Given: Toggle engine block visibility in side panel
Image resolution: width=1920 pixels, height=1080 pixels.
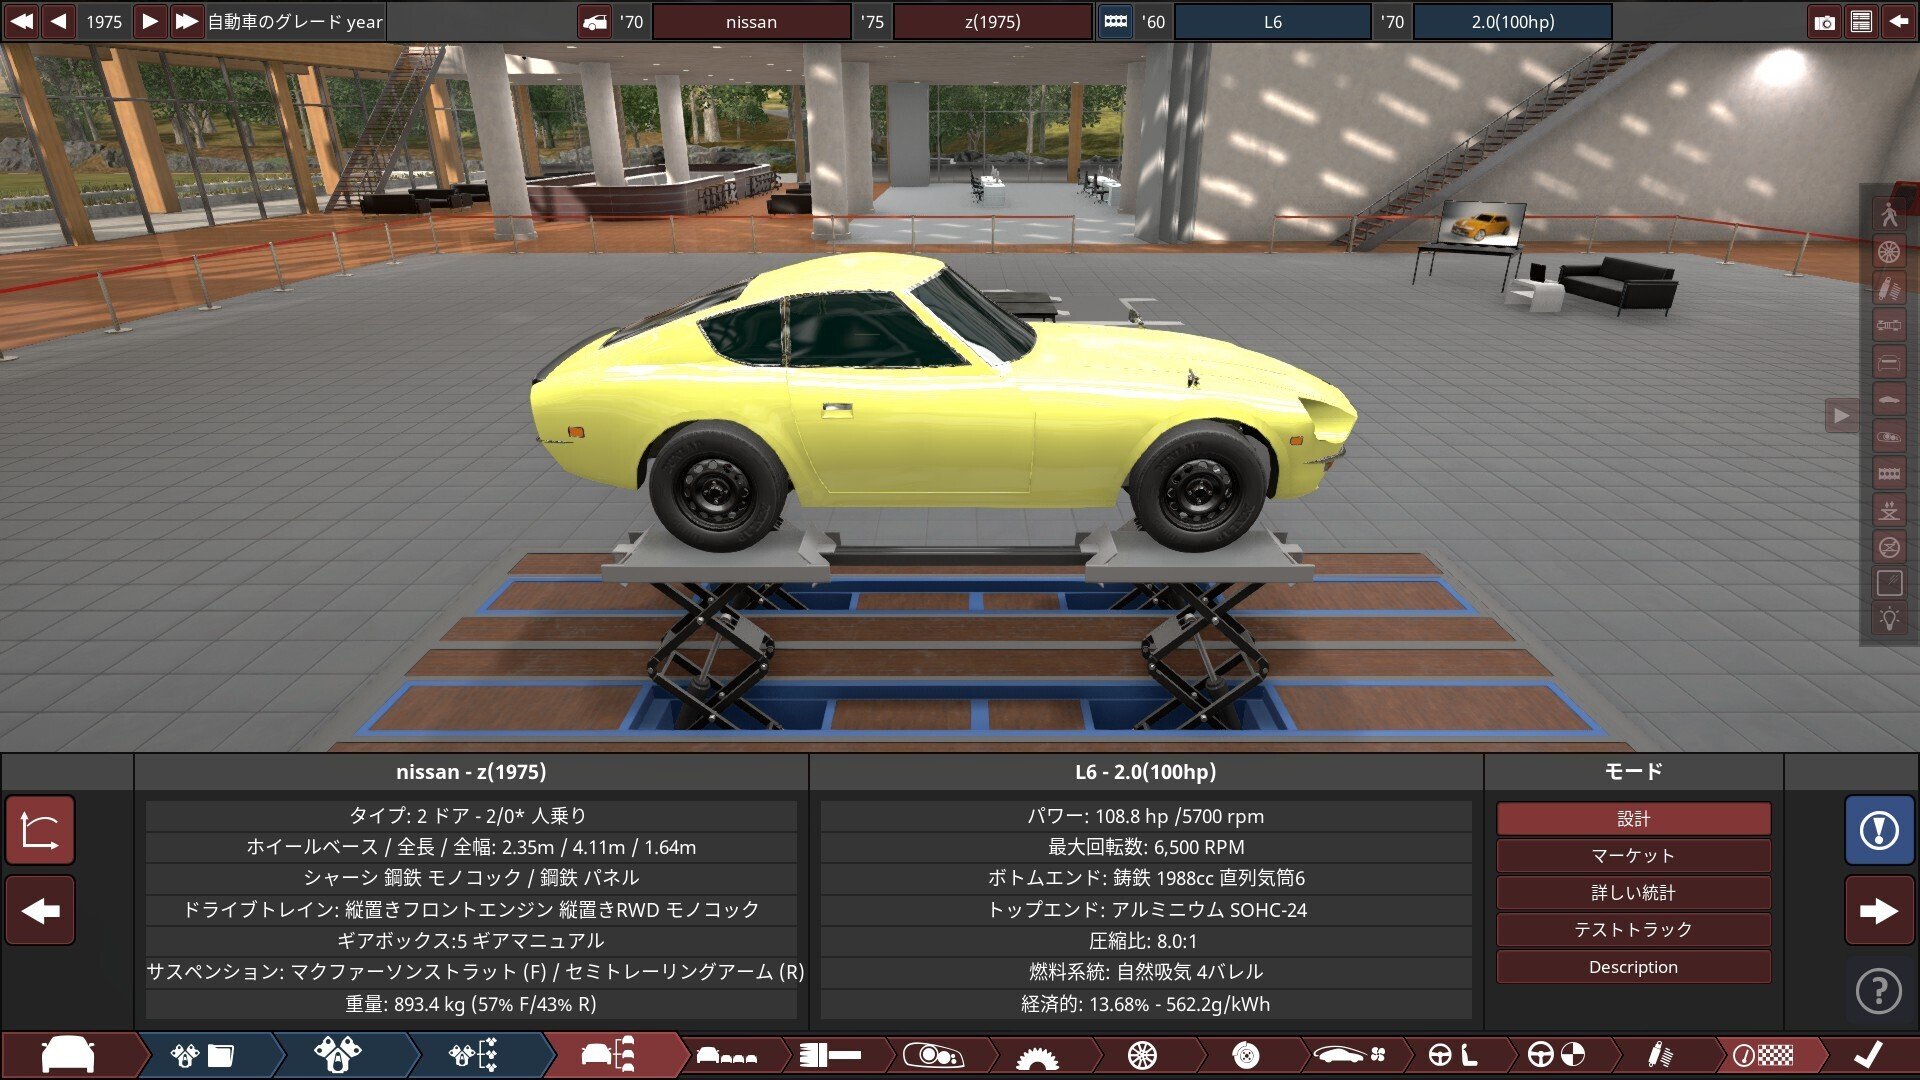Looking at the screenshot, I should pos(1889,474).
